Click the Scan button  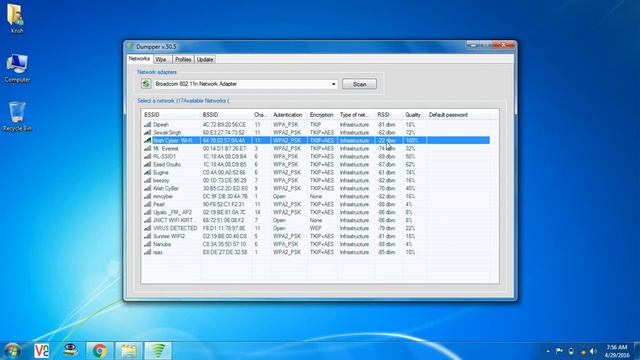359,84
